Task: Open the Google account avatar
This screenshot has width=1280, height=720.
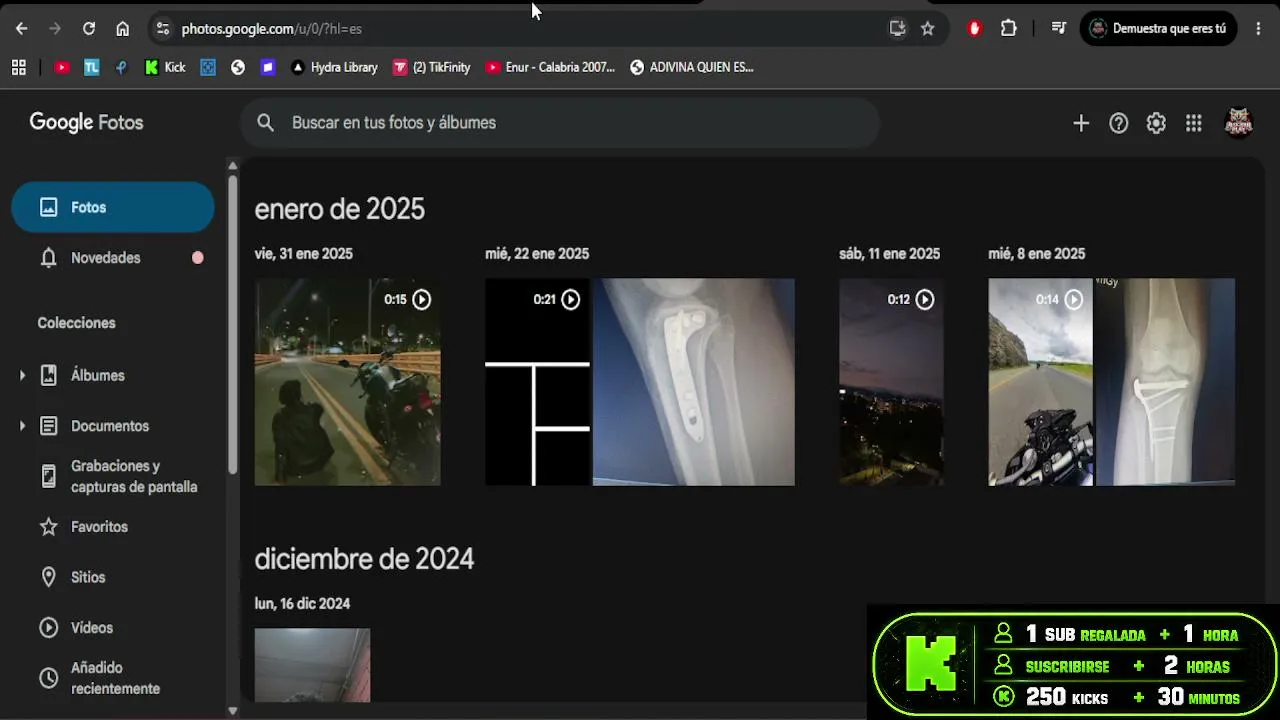Action: click(1239, 122)
